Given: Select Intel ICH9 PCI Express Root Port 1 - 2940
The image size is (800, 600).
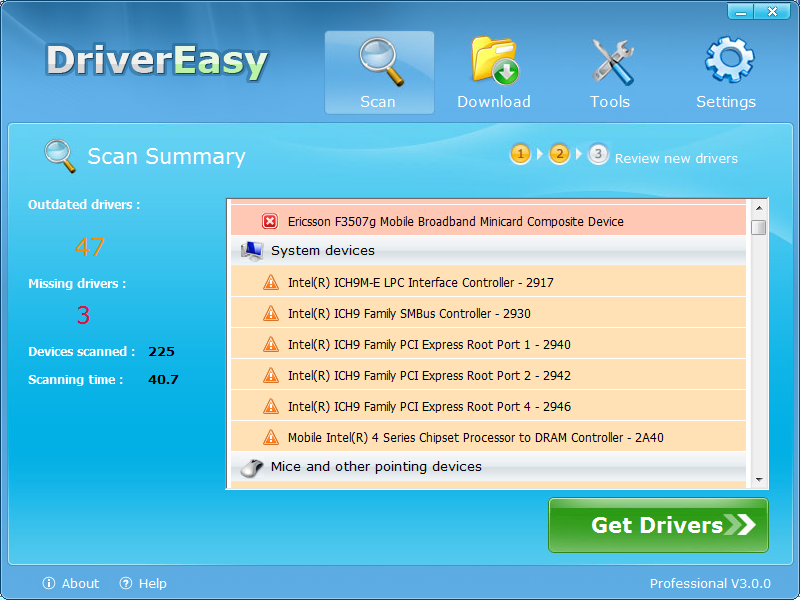Looking at the screenshot, I should 488,344.
